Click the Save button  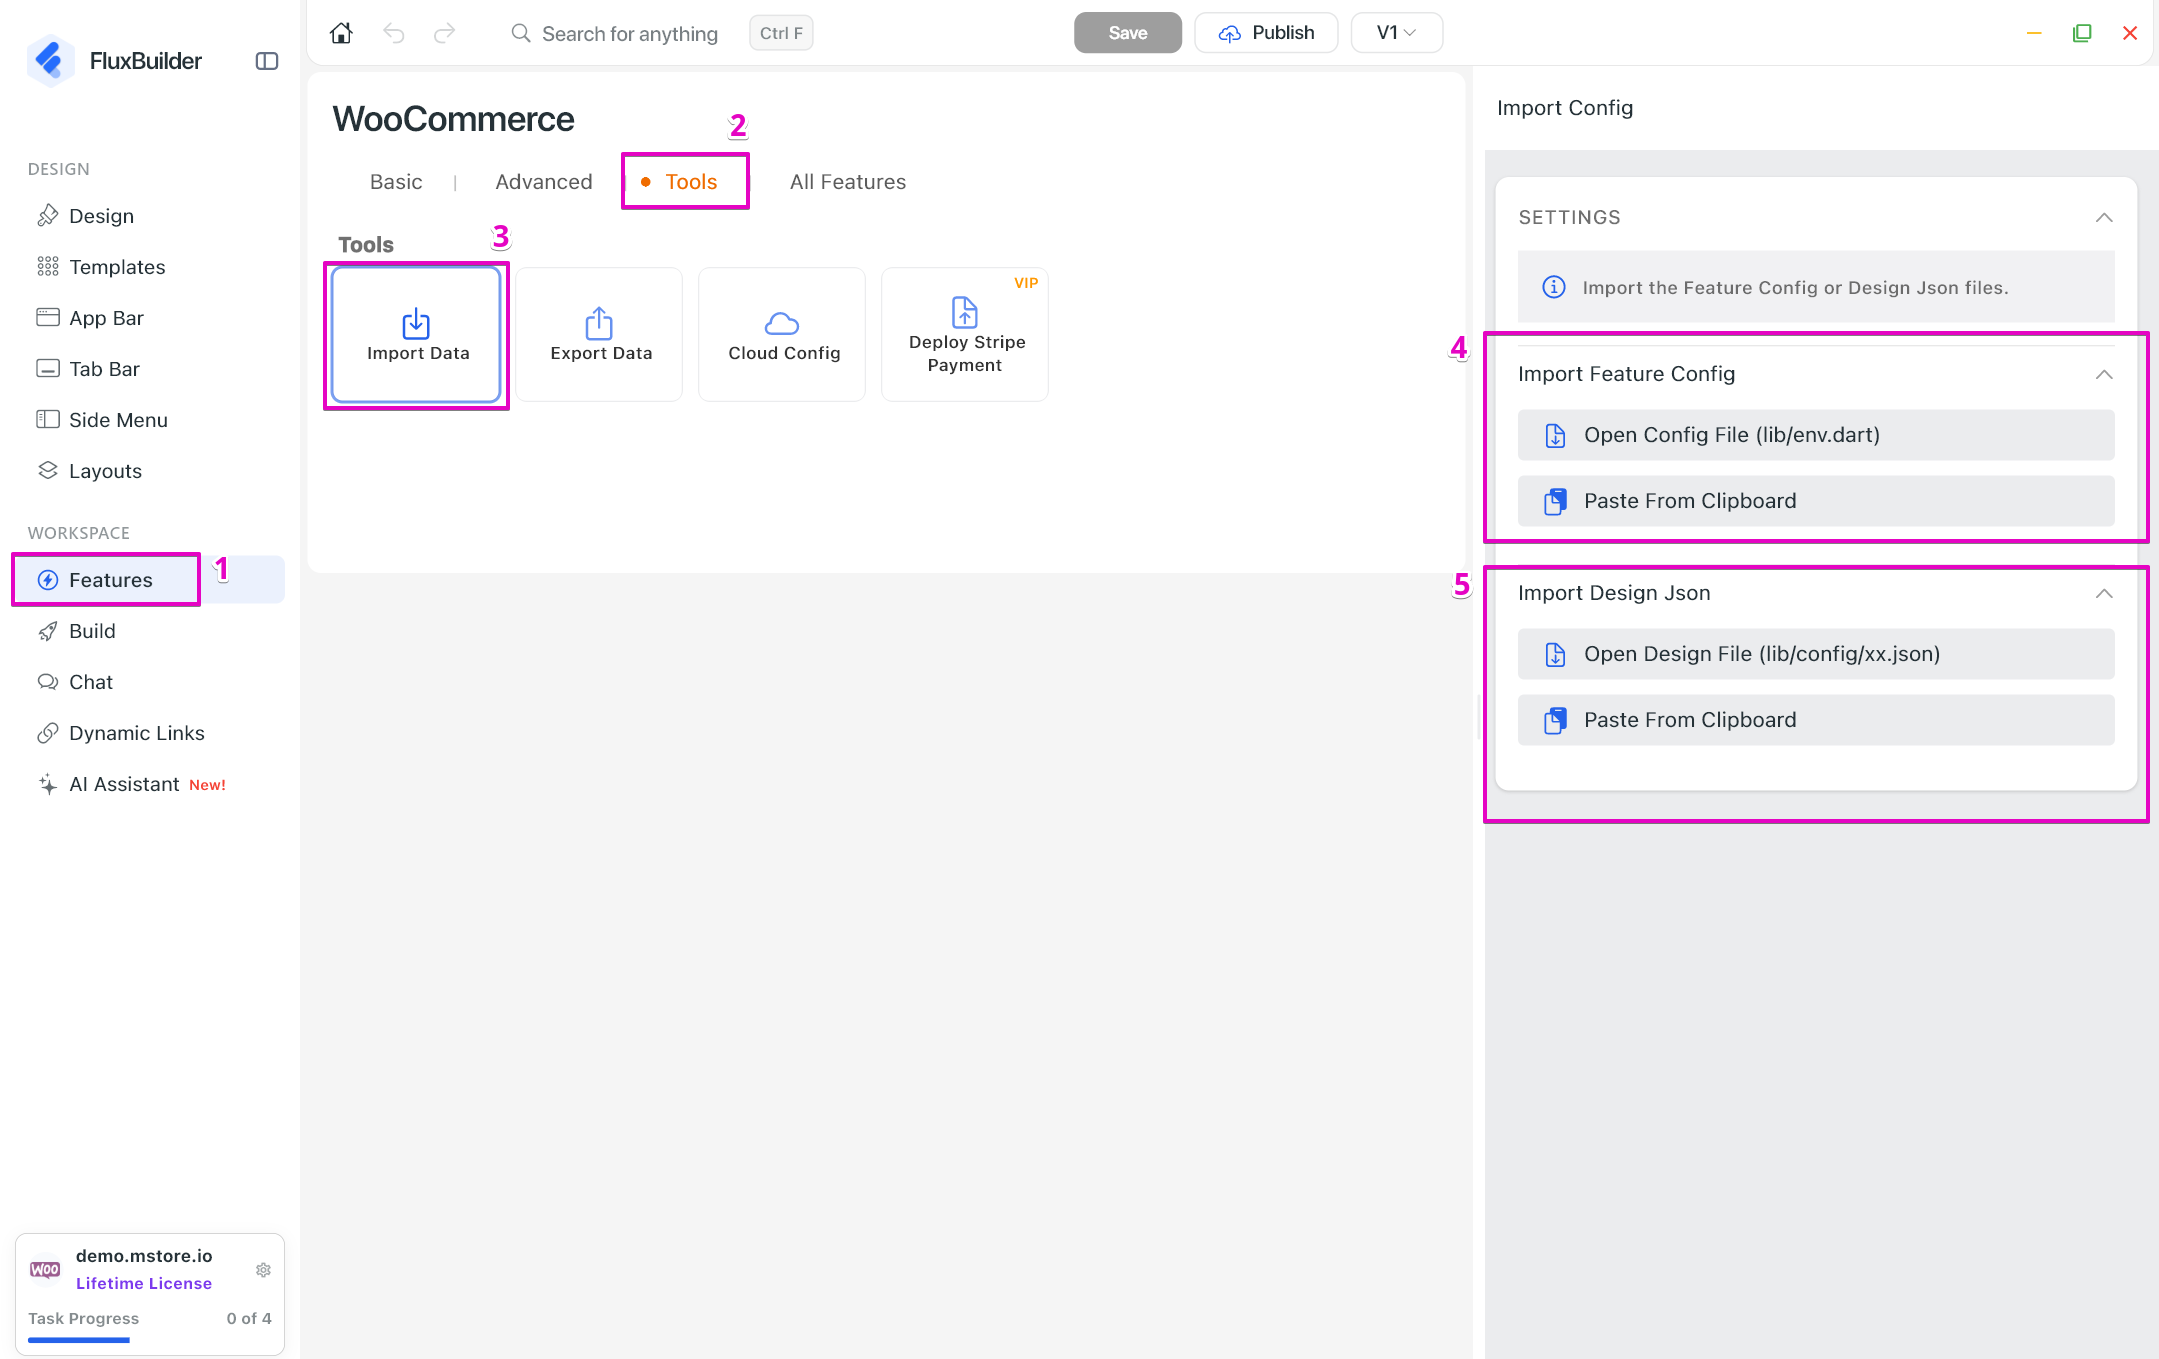[1128, 33]
